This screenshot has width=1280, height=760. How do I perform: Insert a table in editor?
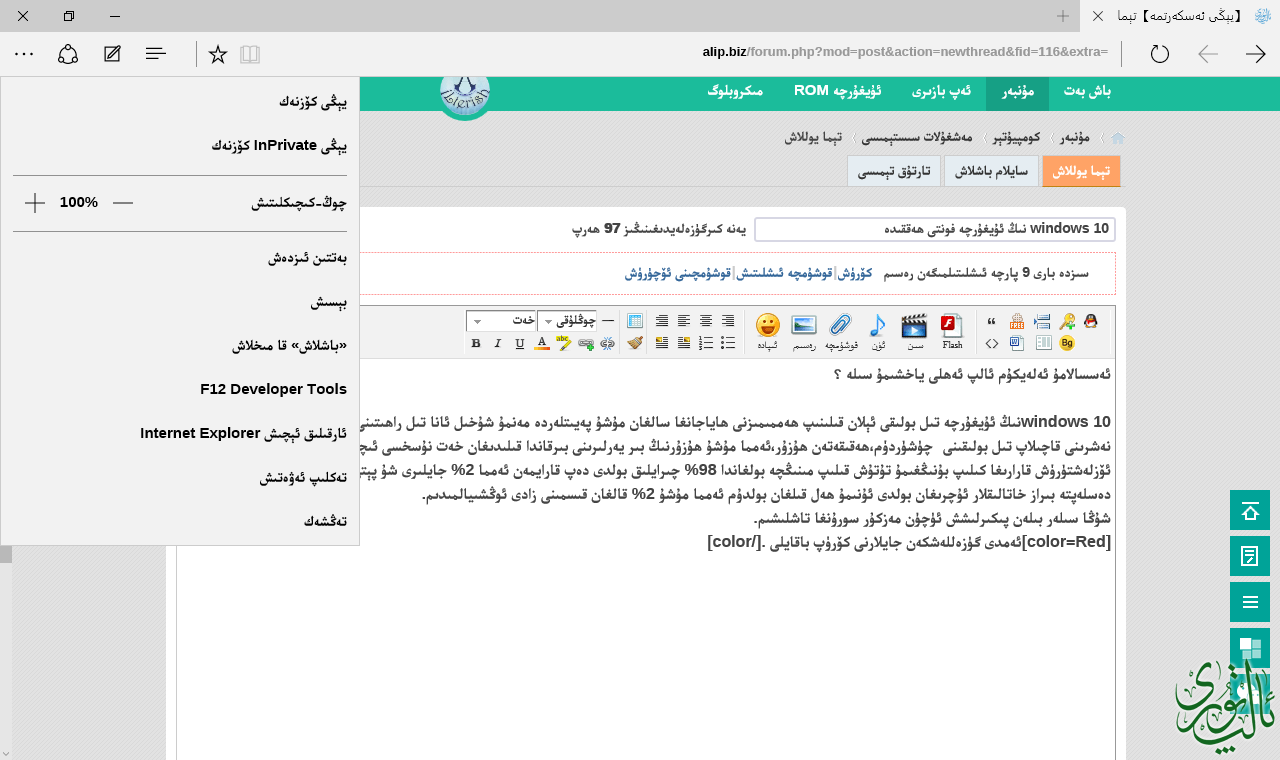click(x=635, y=321)
